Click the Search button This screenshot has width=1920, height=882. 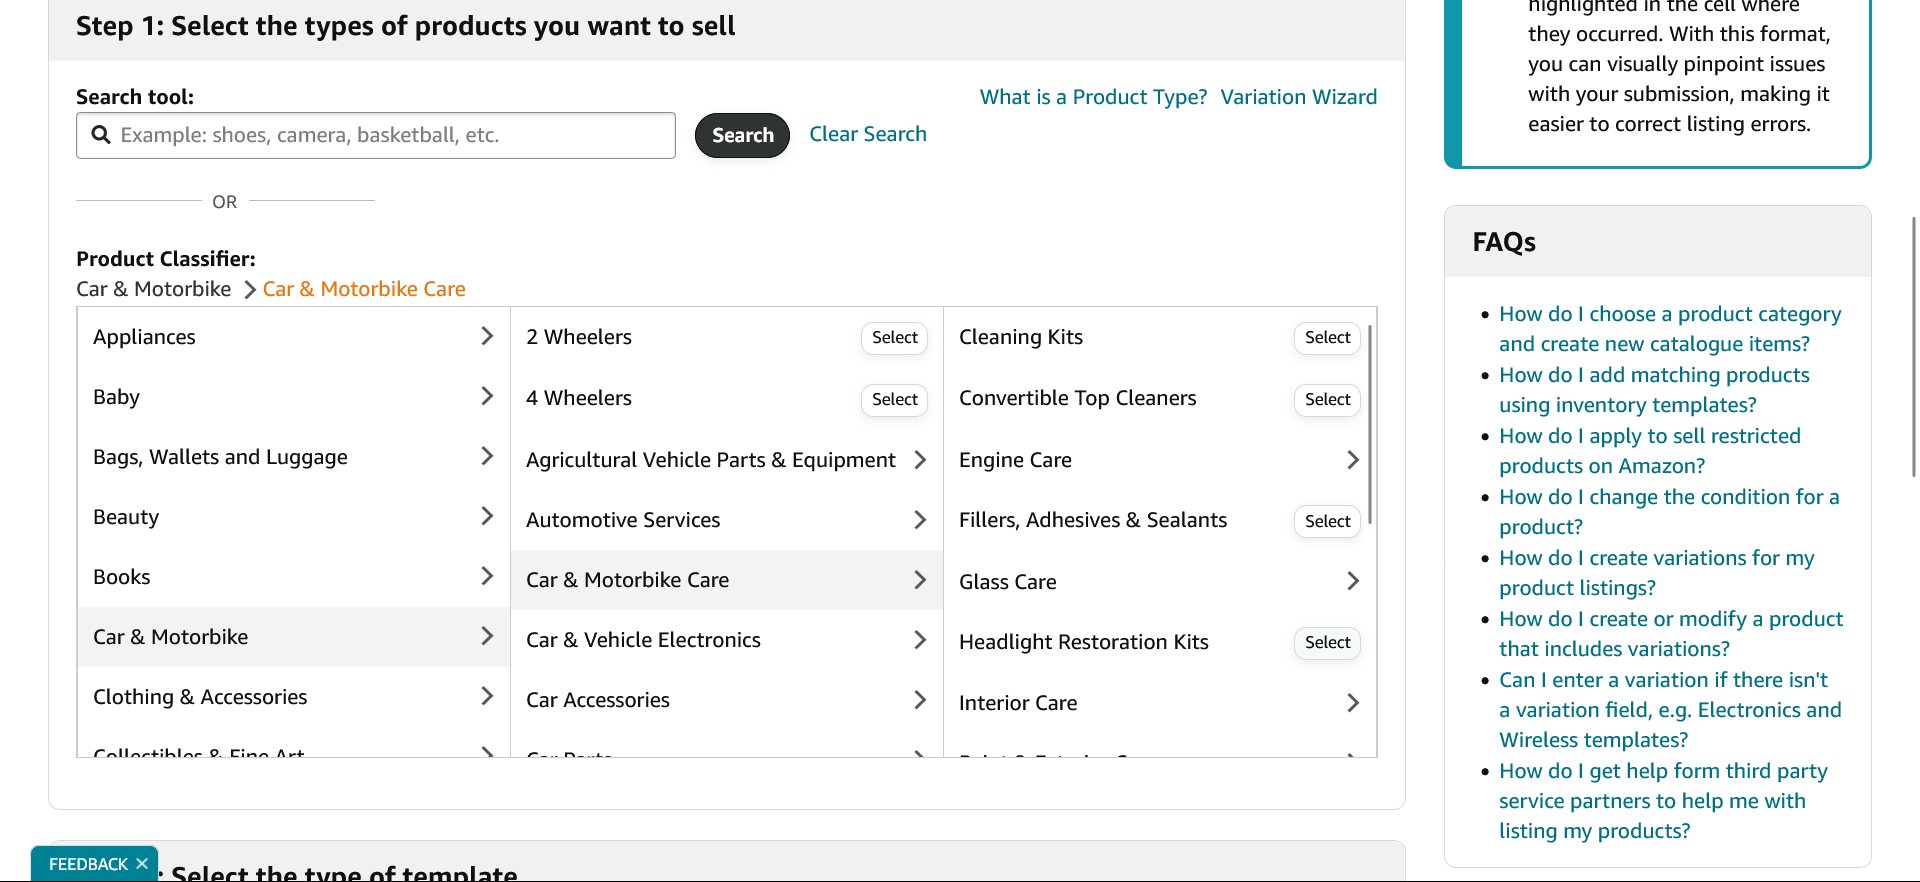742,135
